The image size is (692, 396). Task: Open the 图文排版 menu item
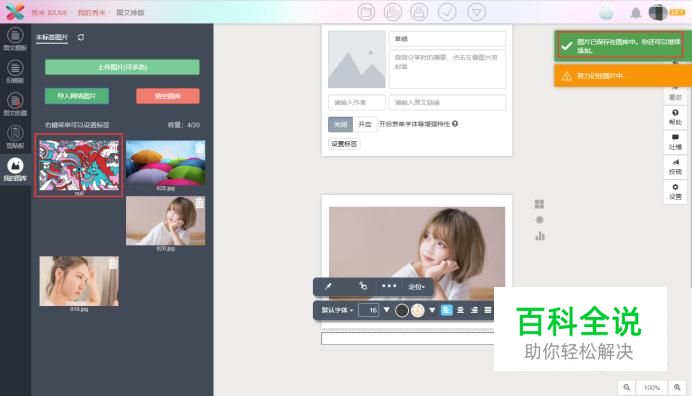[x=130, y=12]
